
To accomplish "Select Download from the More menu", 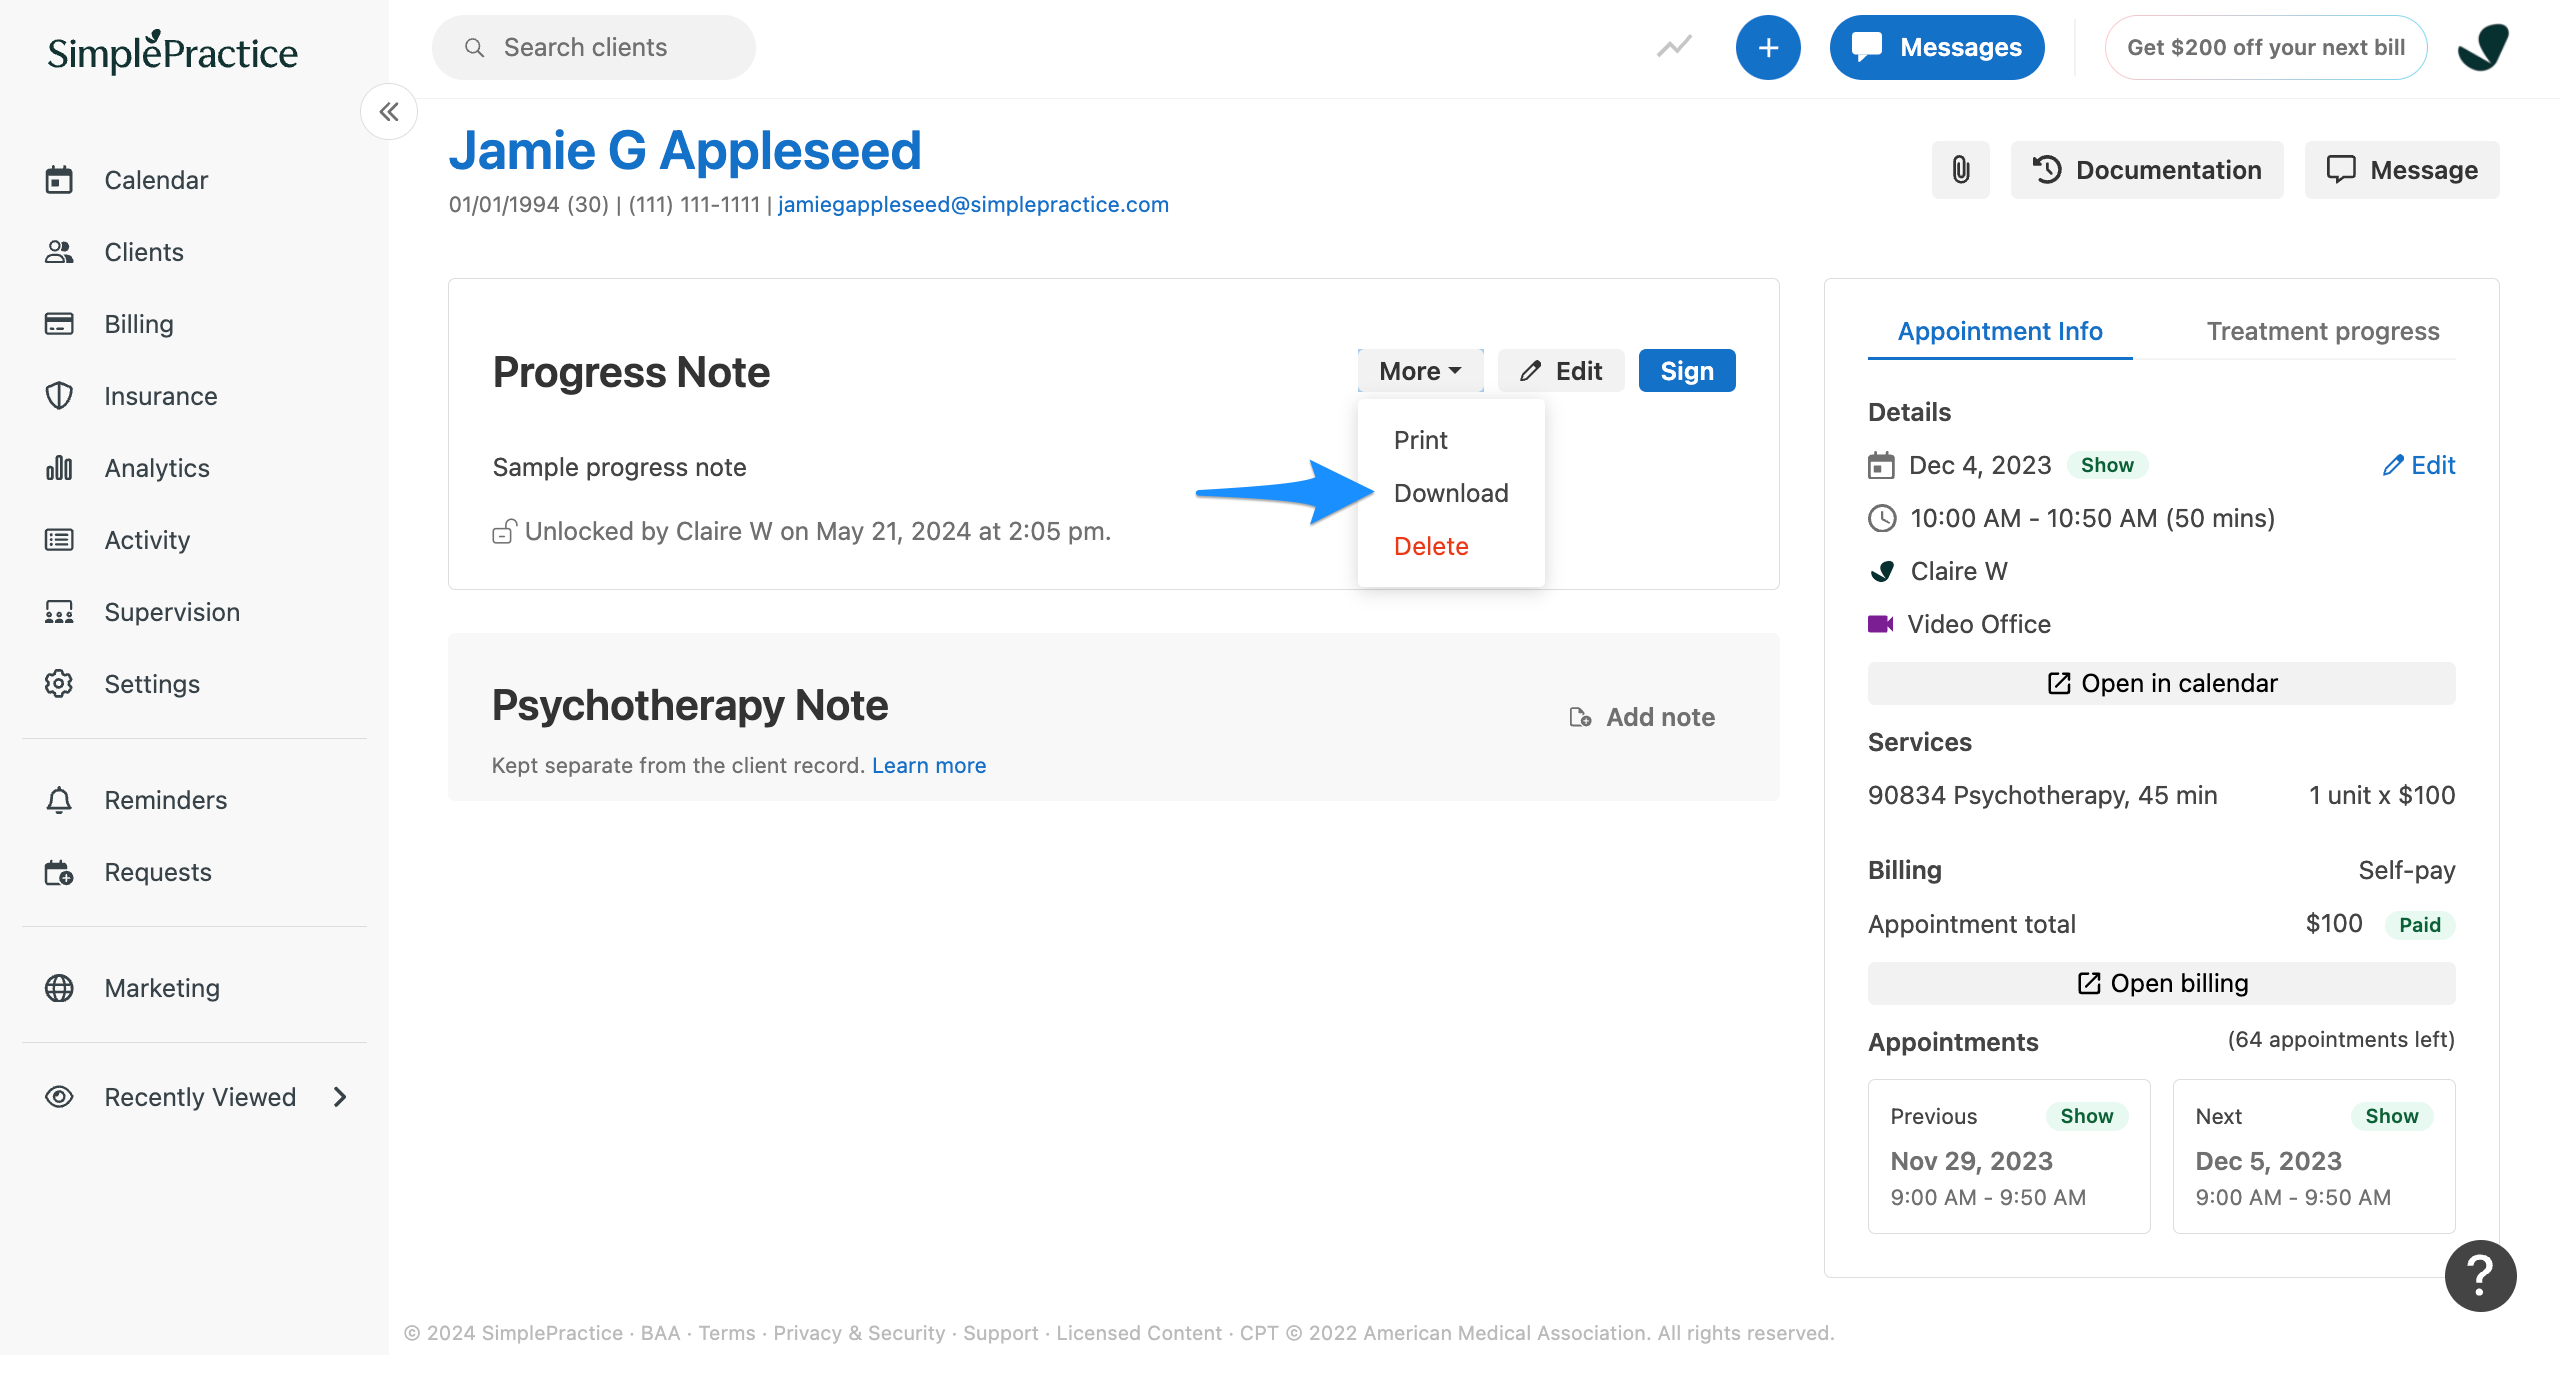I will coord(1451,493).
